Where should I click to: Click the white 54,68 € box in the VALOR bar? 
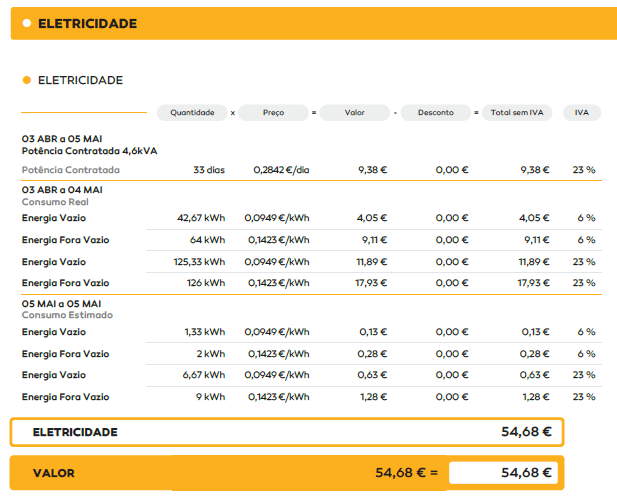click(503, 472)
